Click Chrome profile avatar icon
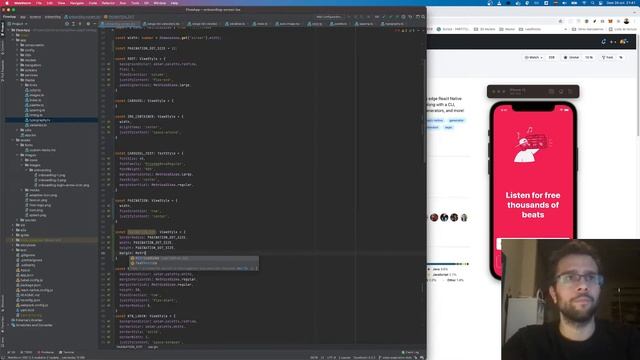 pos(627,21)
